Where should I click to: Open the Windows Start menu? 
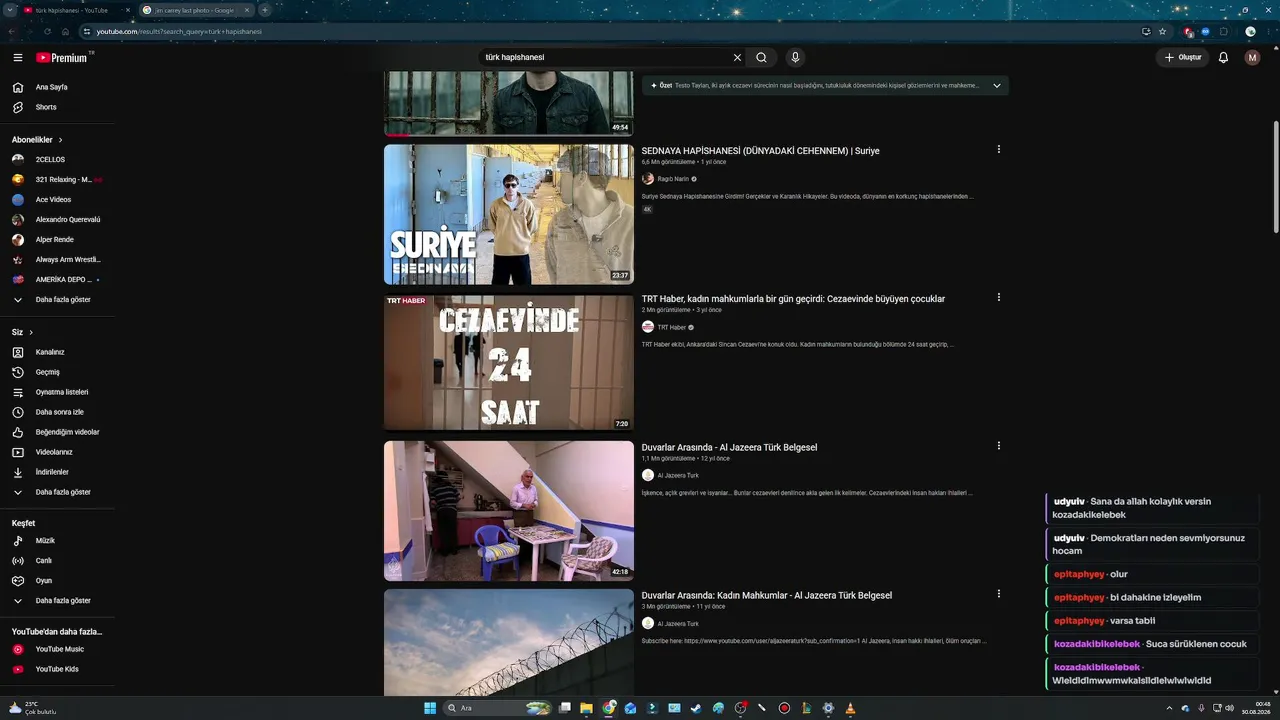[430, 708]
